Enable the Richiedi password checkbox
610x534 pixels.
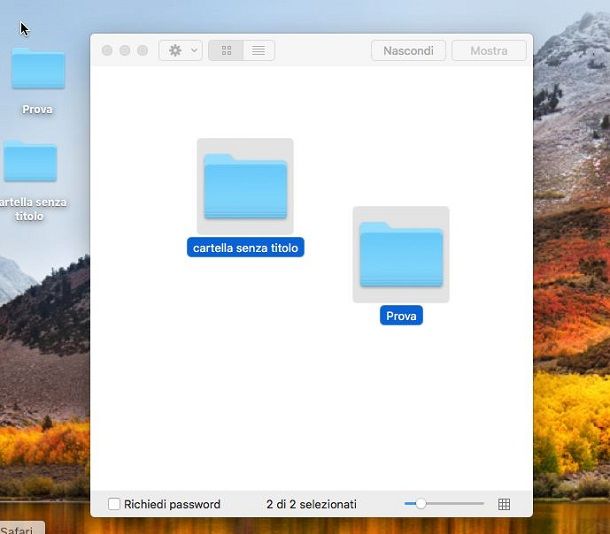[x=114, y=504]
